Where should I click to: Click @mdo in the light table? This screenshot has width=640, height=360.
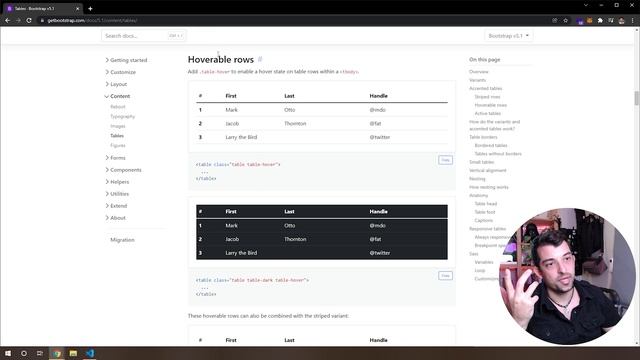378,110
